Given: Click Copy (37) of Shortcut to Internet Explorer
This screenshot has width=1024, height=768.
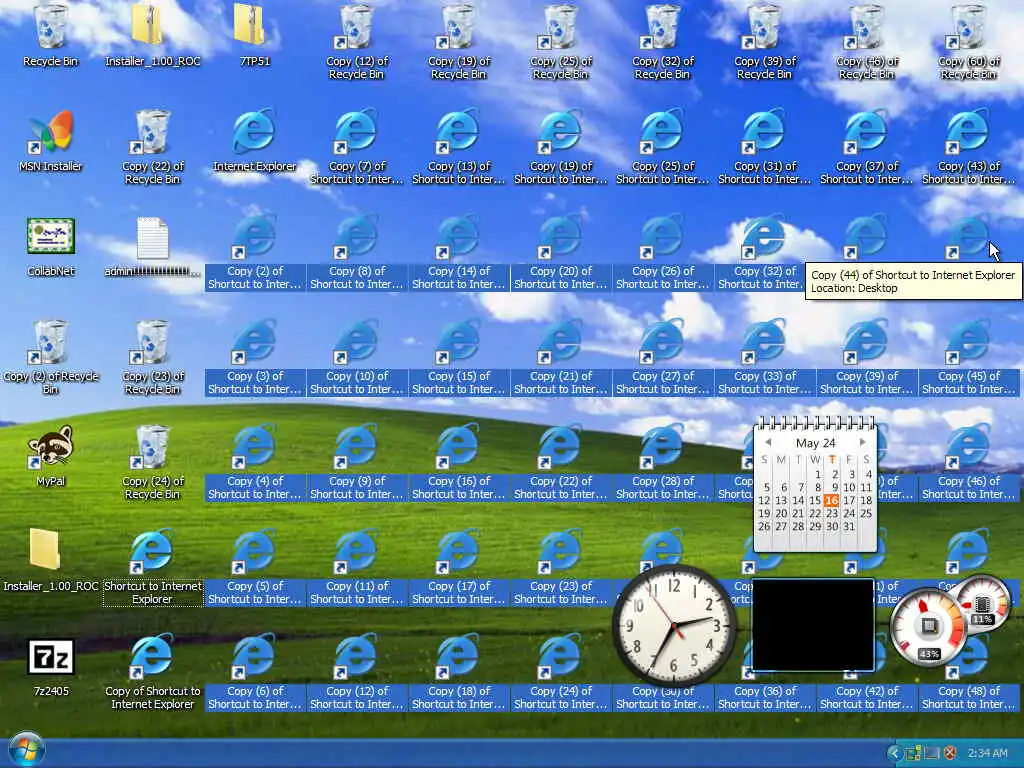Looking at the screenshot, I should tap(866, 148).
